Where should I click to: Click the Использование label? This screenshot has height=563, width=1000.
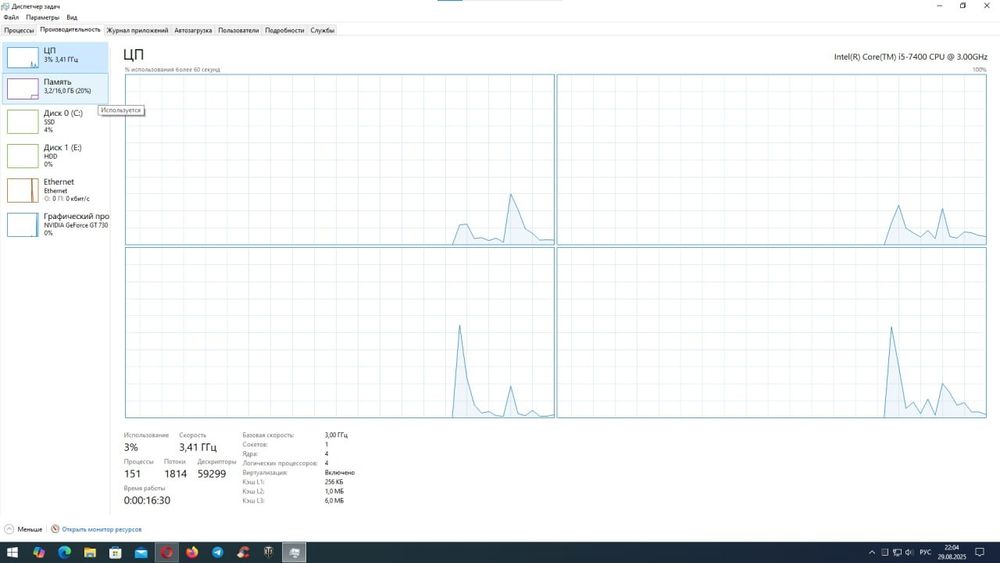coord(146,435)
